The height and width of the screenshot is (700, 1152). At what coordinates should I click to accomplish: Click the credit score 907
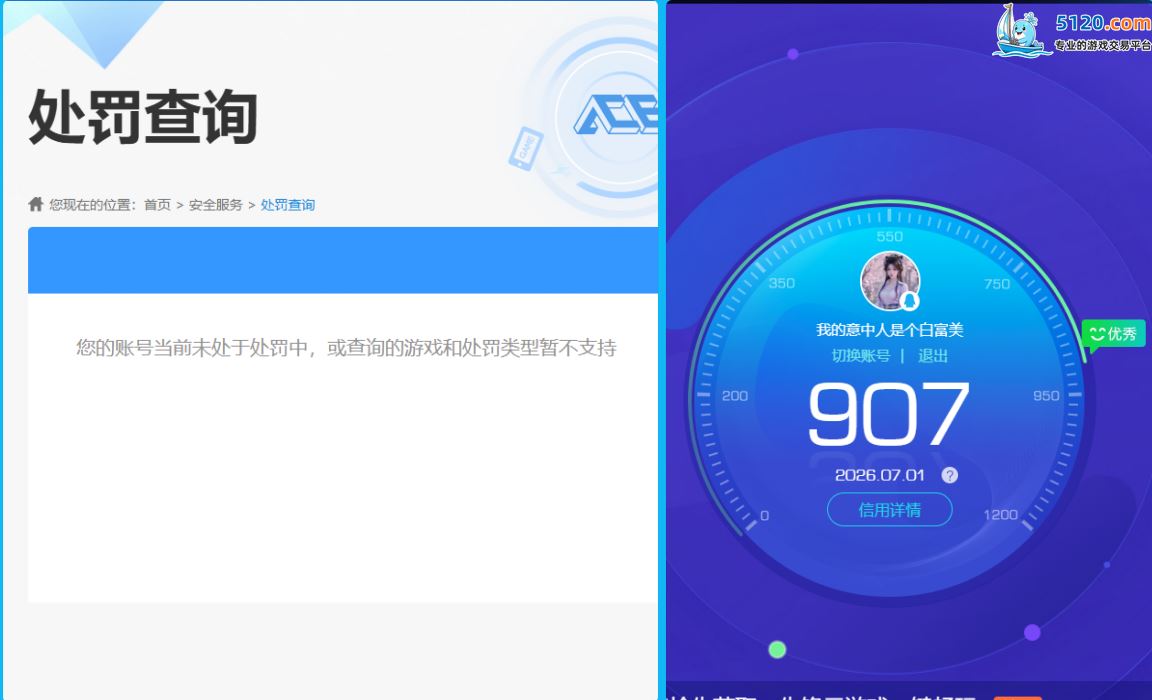pyautogui.click(x=888, y=414)
